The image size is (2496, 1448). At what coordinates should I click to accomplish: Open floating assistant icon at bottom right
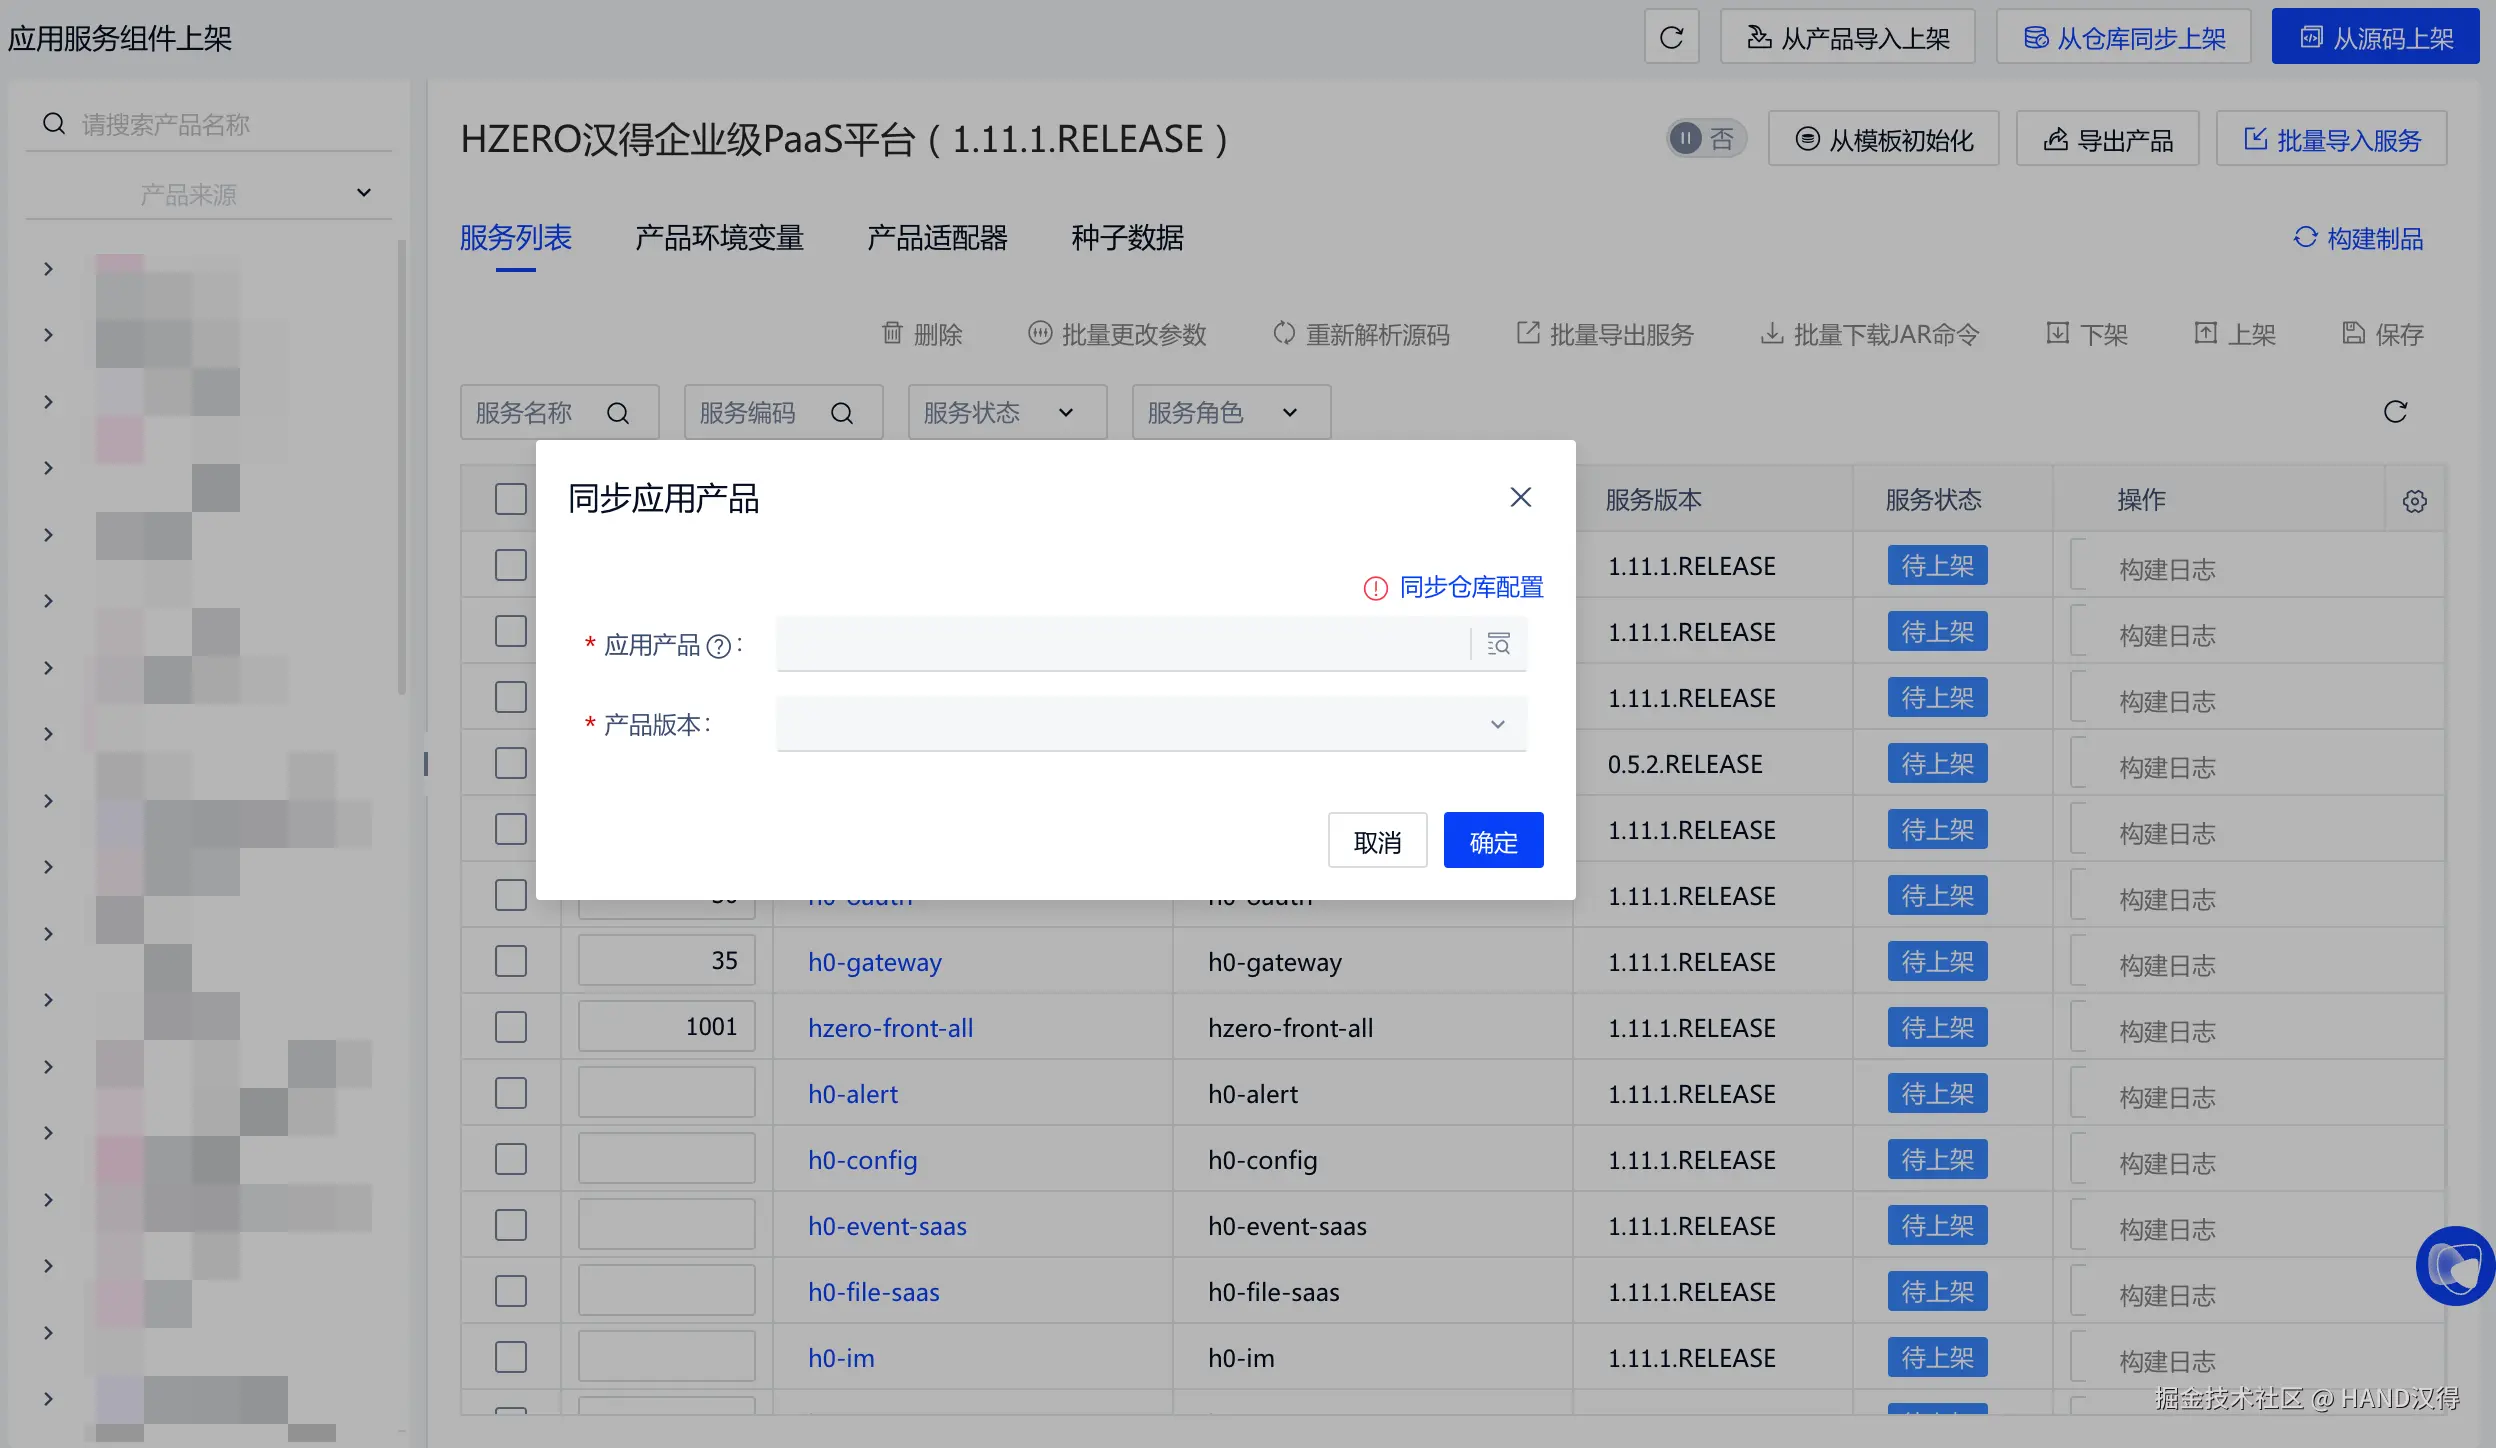(2455, 1266)
